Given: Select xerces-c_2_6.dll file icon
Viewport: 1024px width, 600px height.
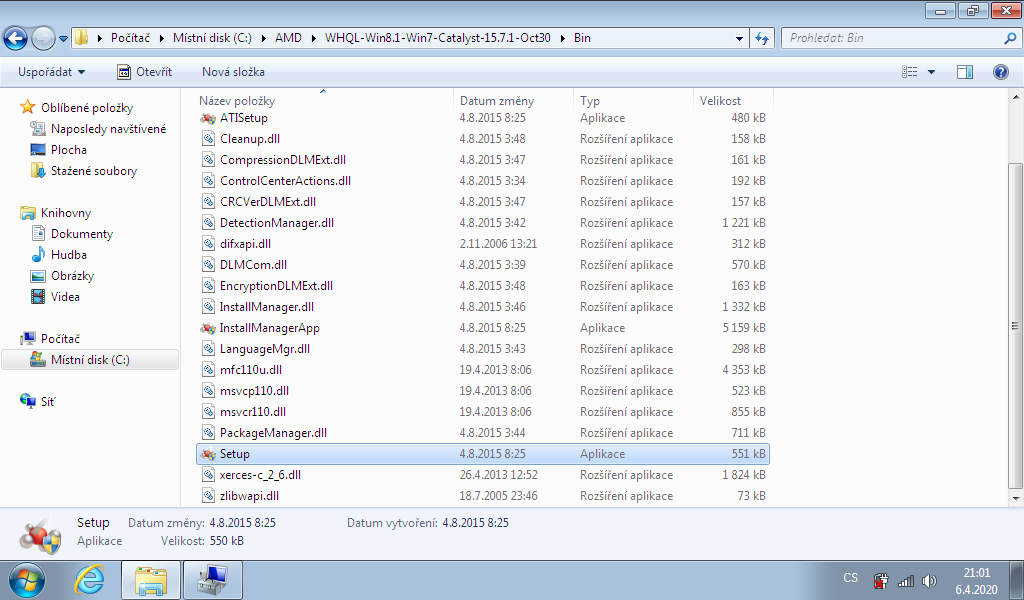Looking at the screenshot, I should tap(208, 475).
